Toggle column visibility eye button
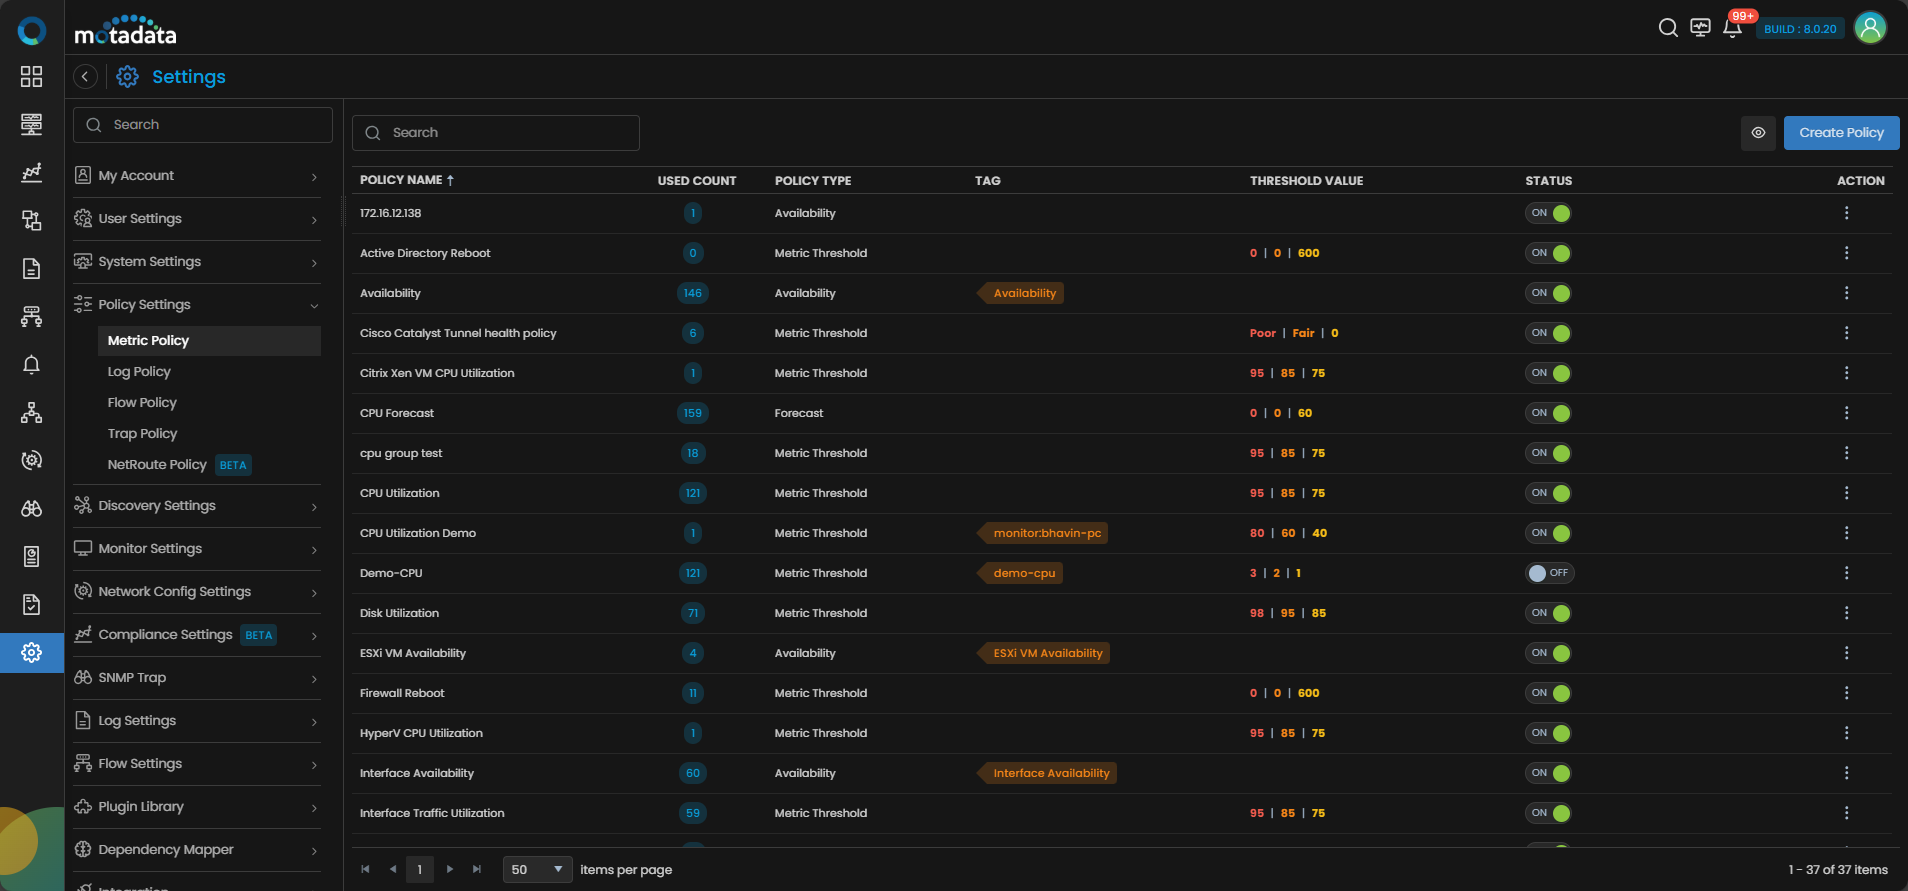The width and height of the screenshot is (1908, 891). 1758,133
